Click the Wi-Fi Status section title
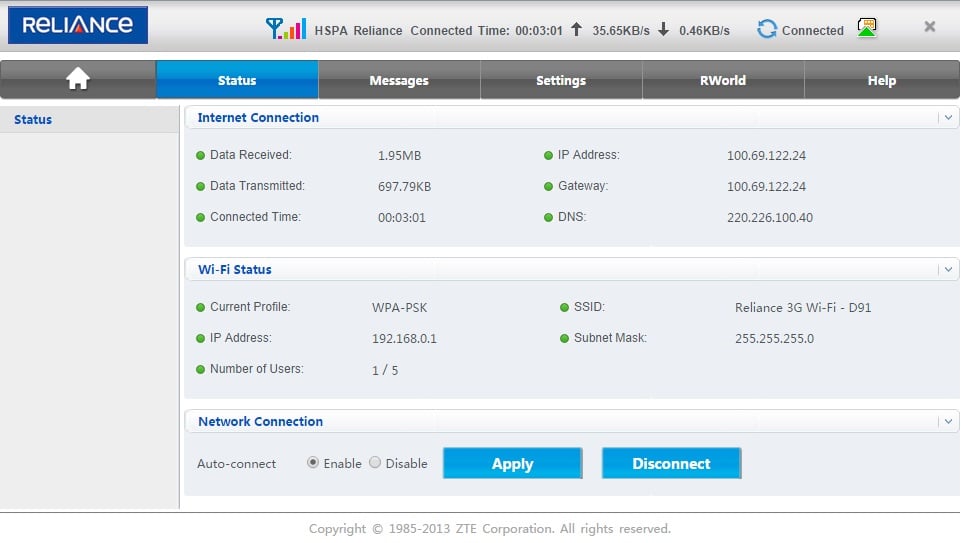Image resolution: width=961 pixels, height=543 pixels. (235, 270)
